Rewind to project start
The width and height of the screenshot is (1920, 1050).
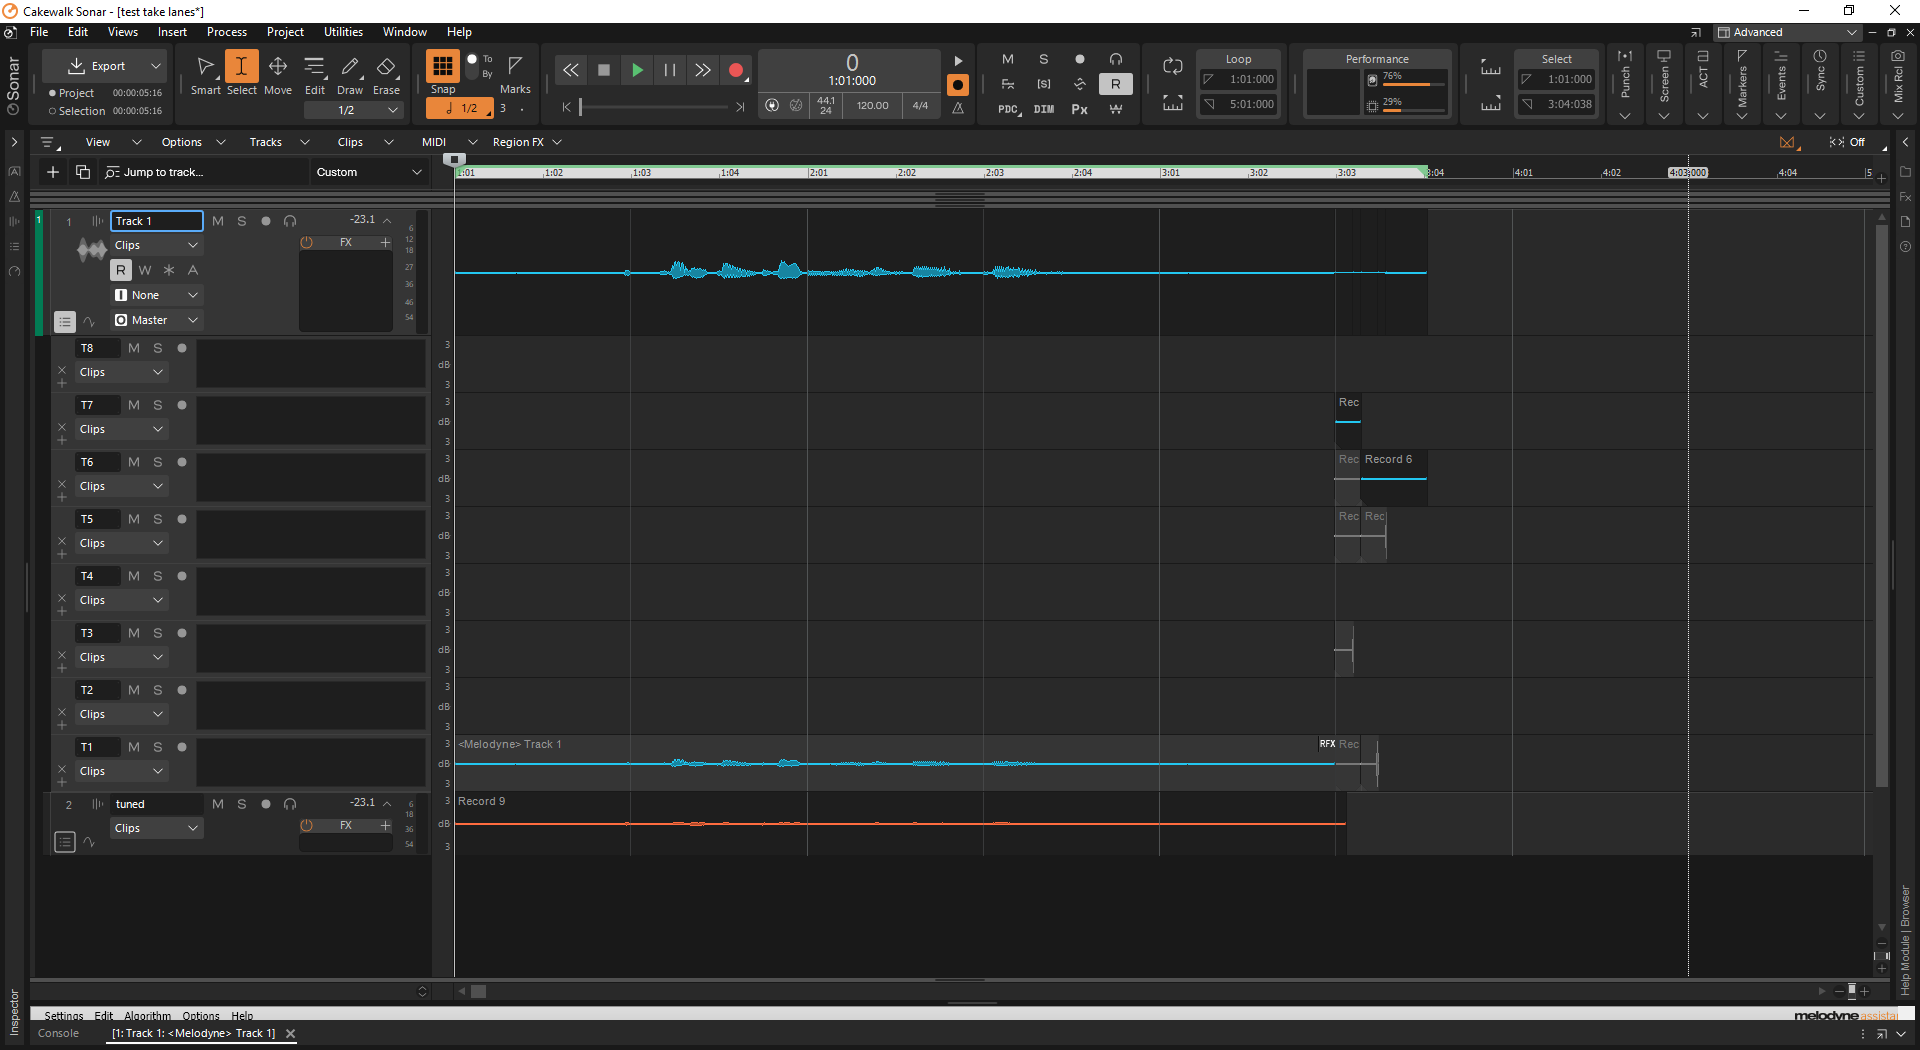[x=570, y=70]
